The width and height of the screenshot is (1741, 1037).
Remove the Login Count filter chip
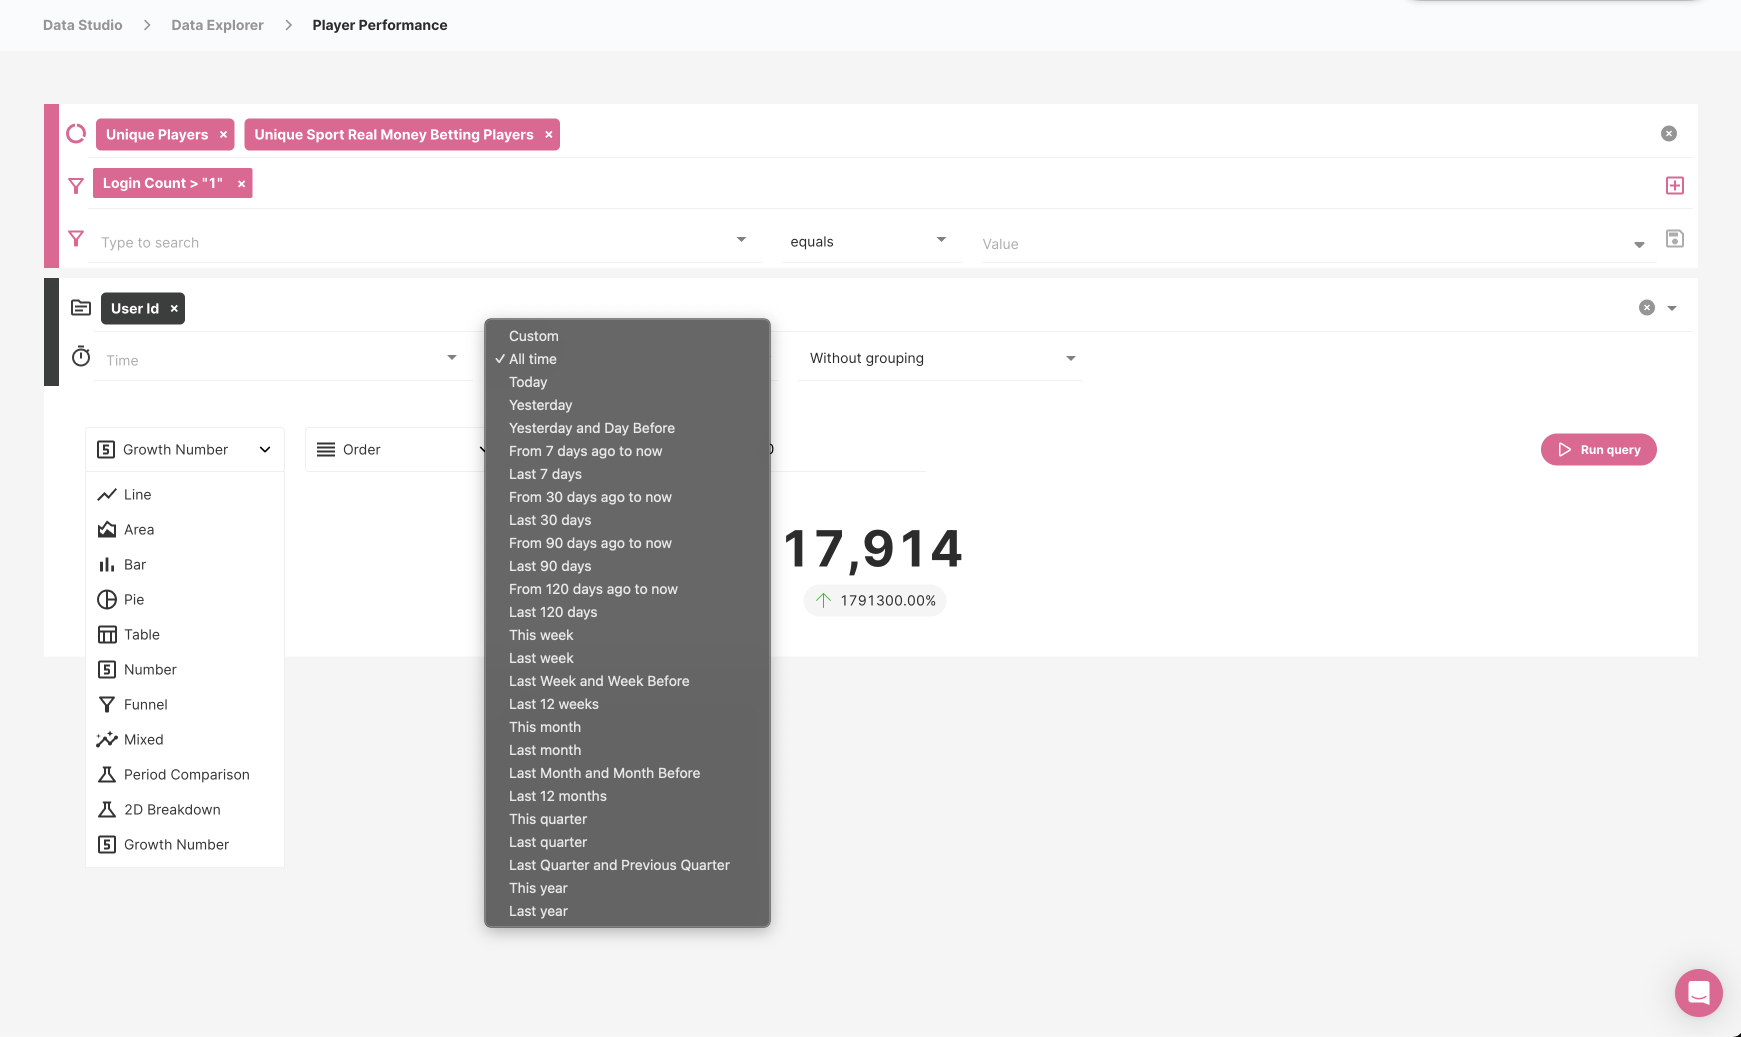tap(241, 183)
